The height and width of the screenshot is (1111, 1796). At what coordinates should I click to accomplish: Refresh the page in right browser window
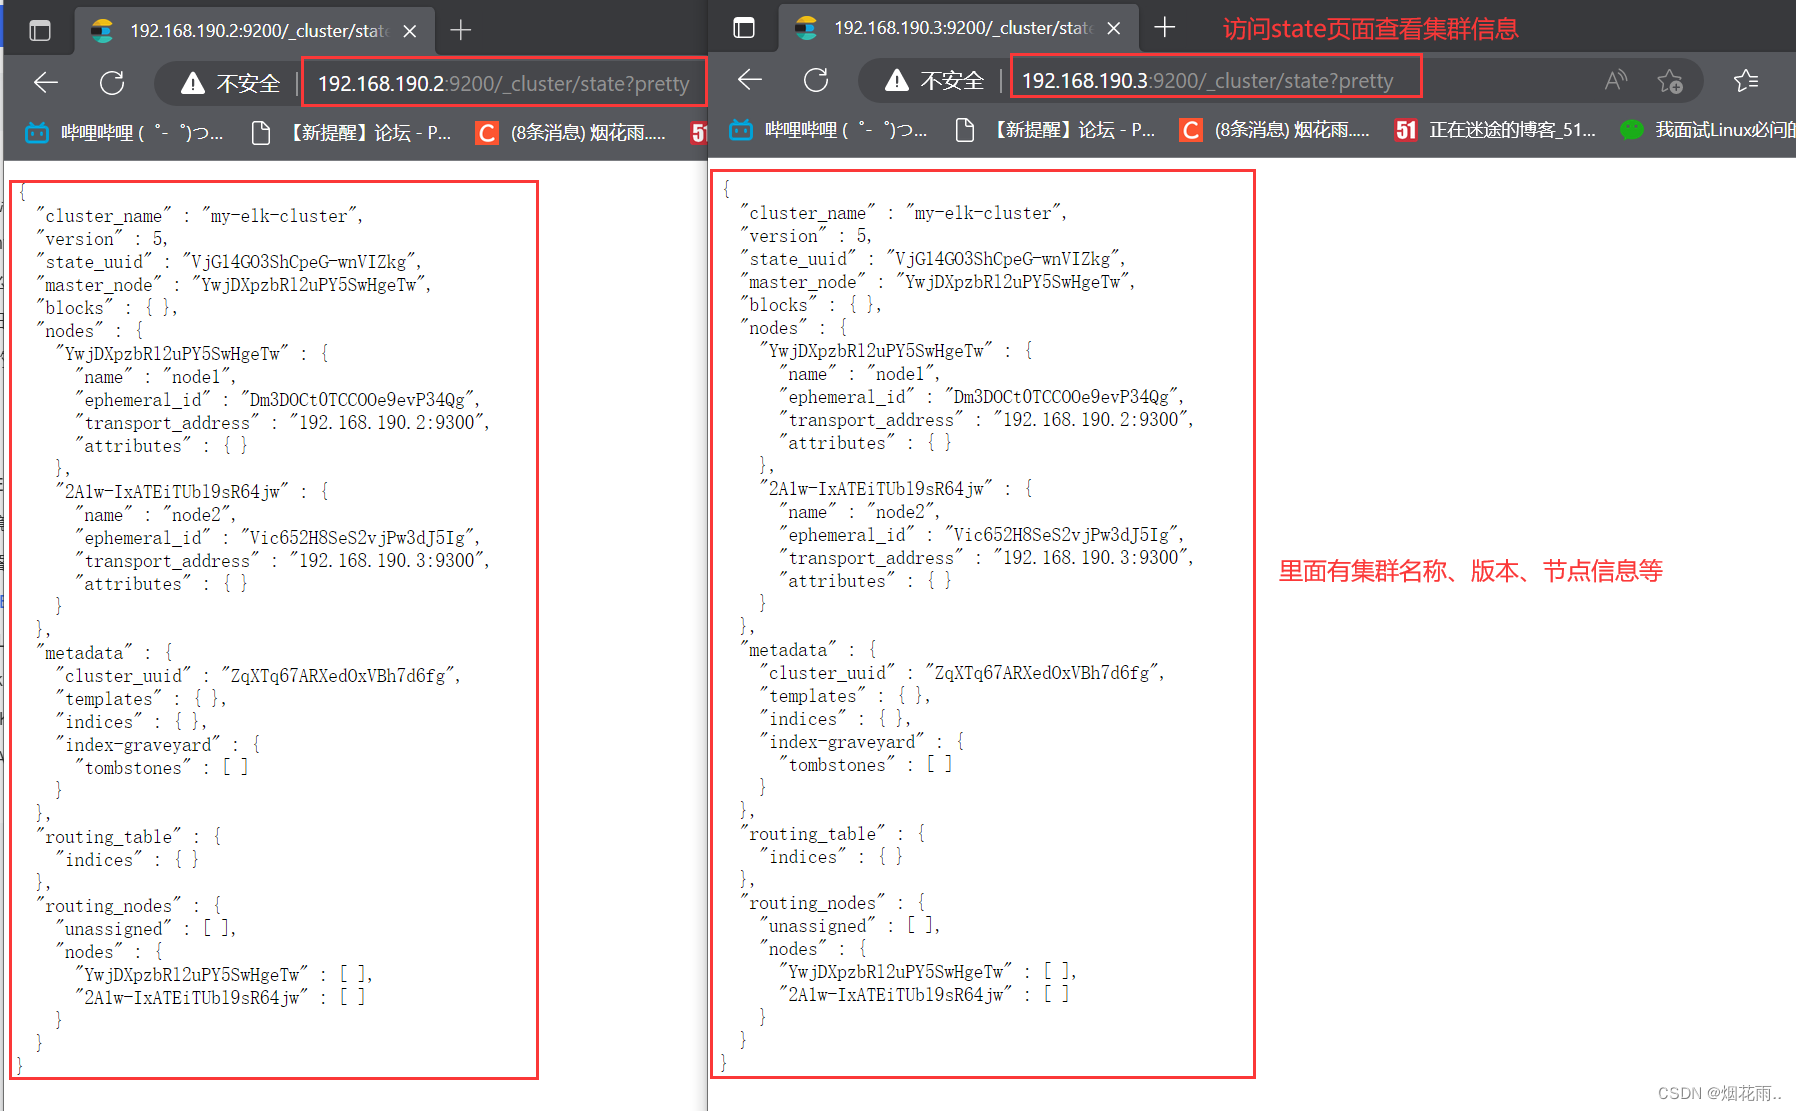816,80
